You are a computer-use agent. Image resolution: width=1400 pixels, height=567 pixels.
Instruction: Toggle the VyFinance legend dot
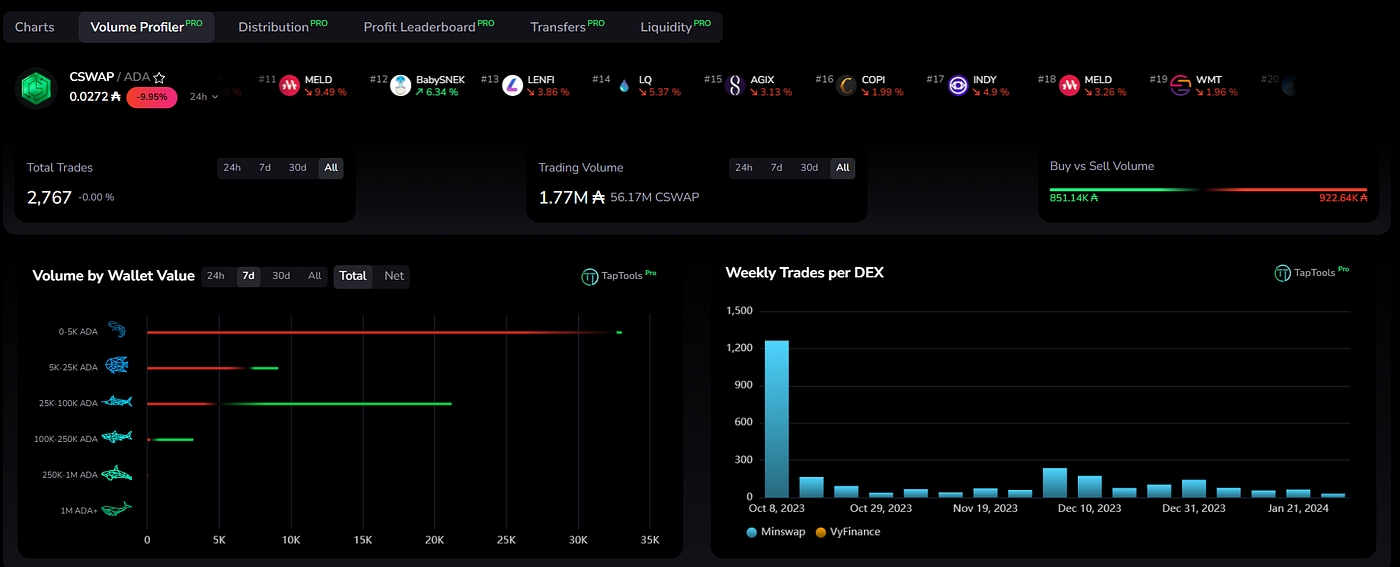coord(822,532)
